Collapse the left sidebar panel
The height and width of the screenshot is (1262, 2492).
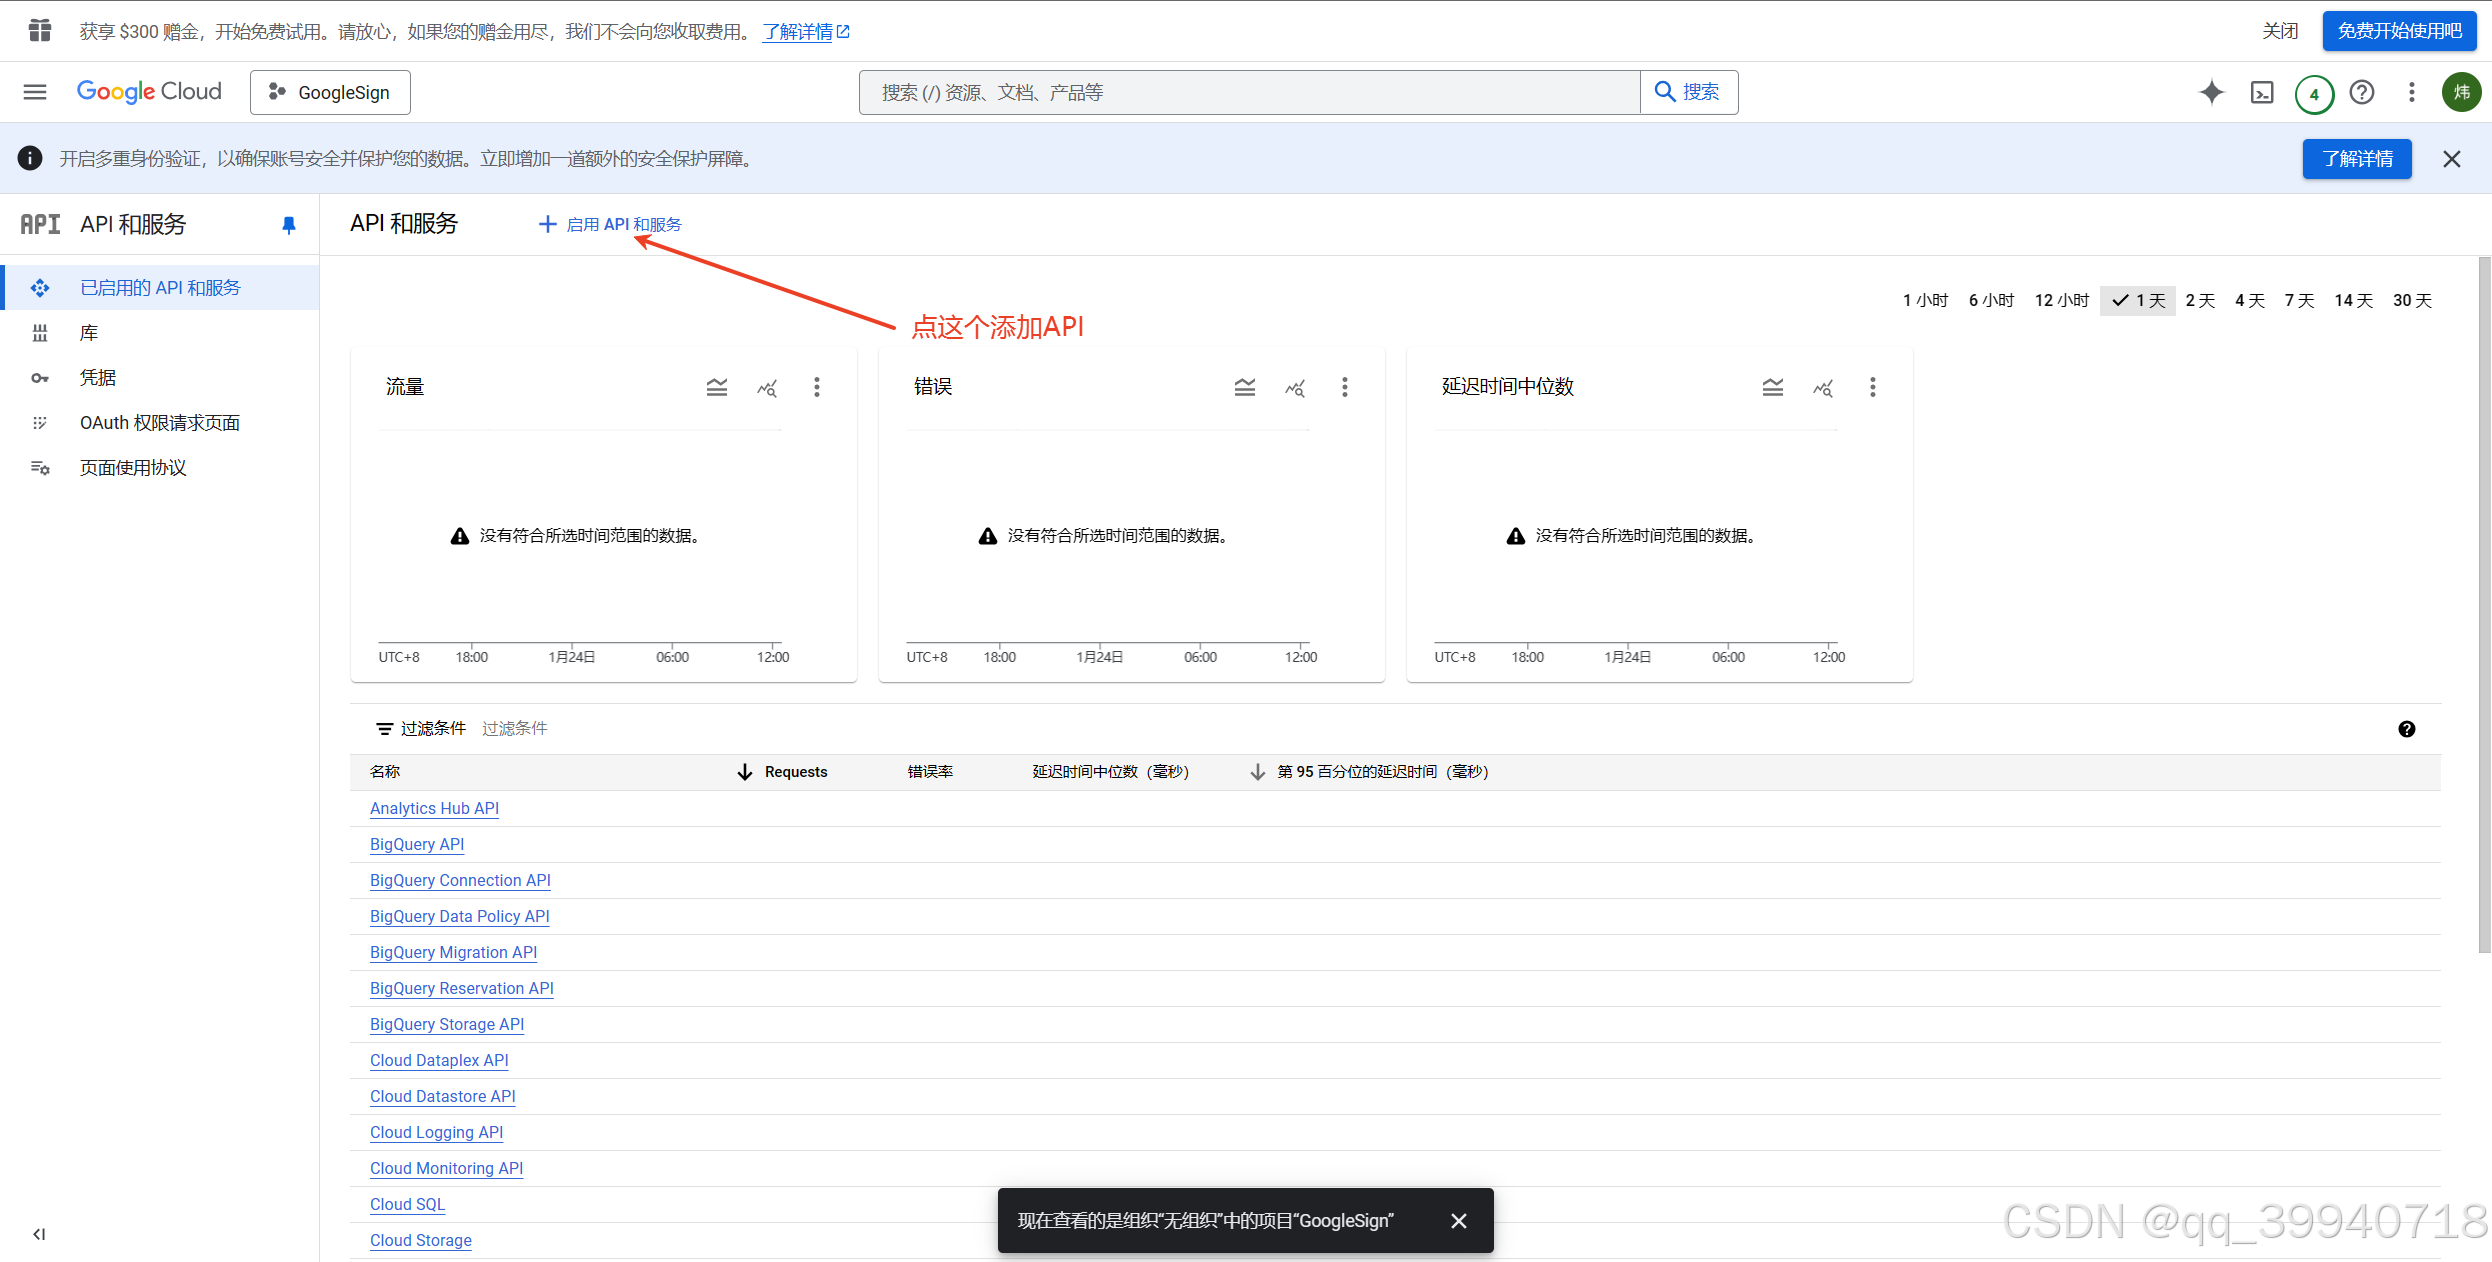click(x=39, y=1233)
